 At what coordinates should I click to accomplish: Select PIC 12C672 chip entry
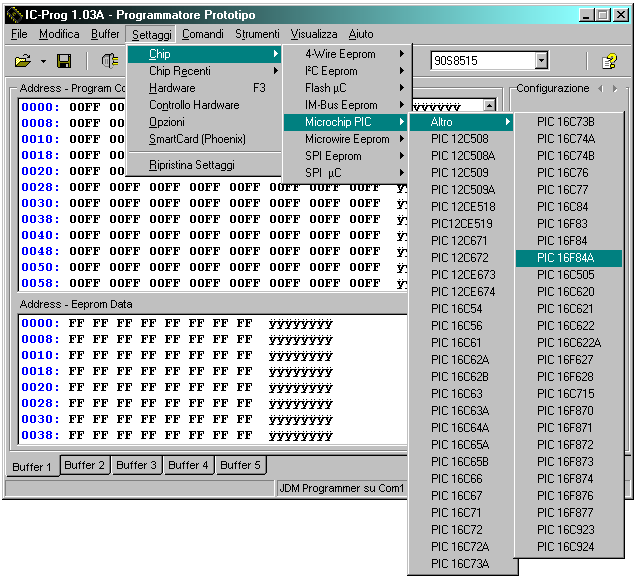point(462,258)
